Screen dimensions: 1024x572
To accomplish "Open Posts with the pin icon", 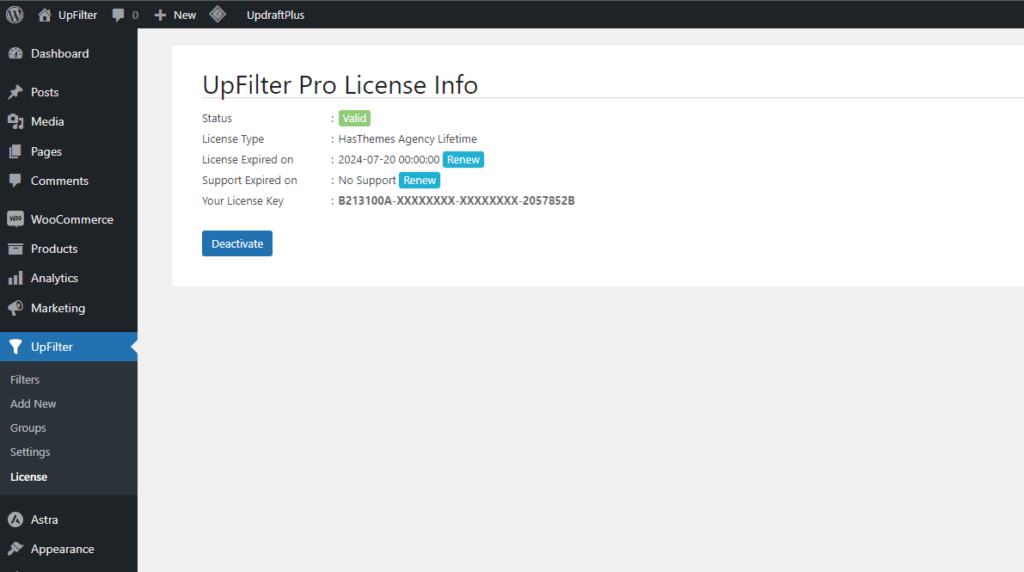I will (x=44, y=92).
